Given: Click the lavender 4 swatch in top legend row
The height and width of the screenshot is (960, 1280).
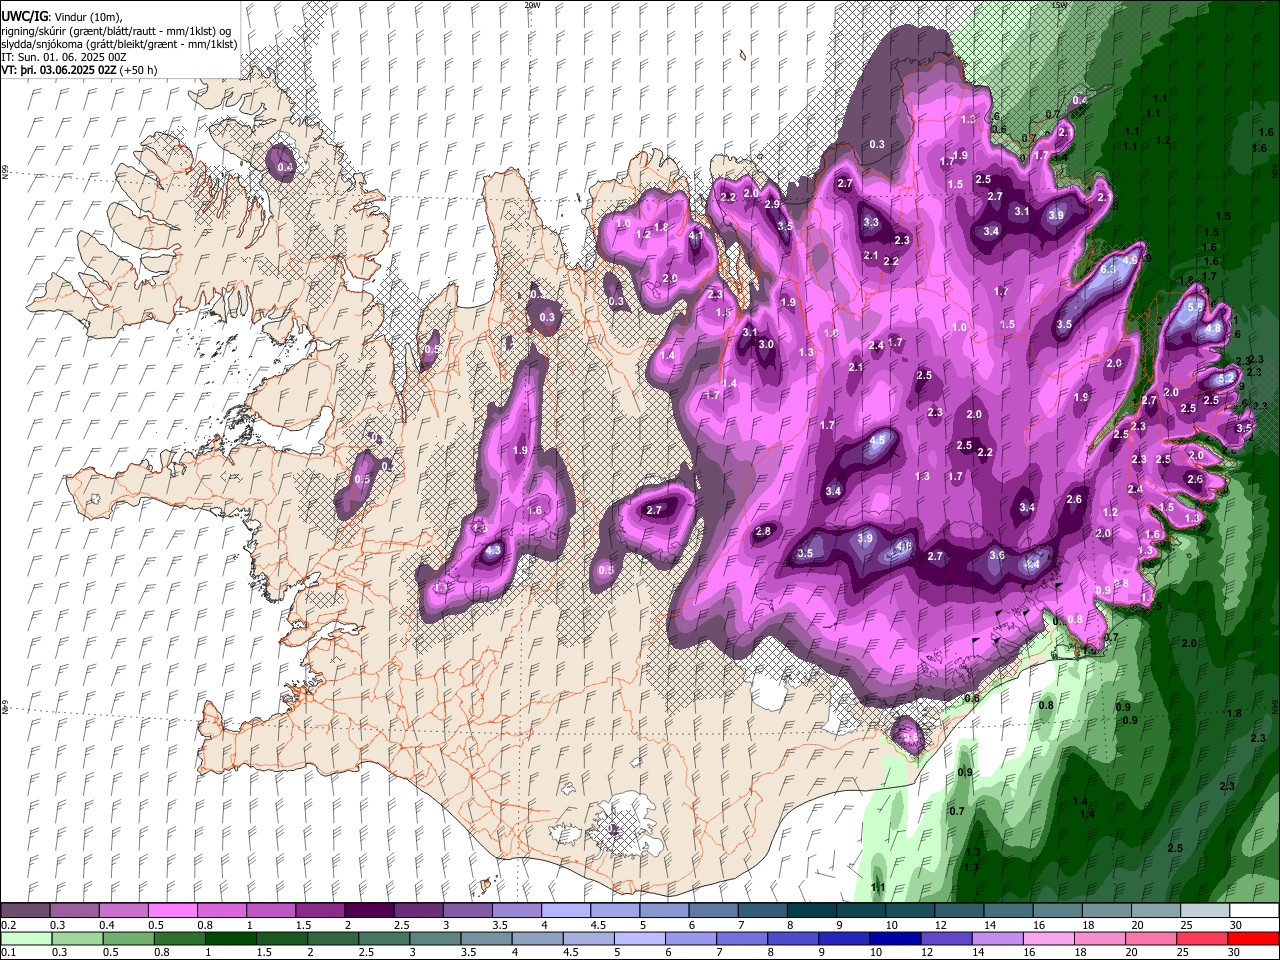Looking at the screenshot, I should tap(566, 911).
